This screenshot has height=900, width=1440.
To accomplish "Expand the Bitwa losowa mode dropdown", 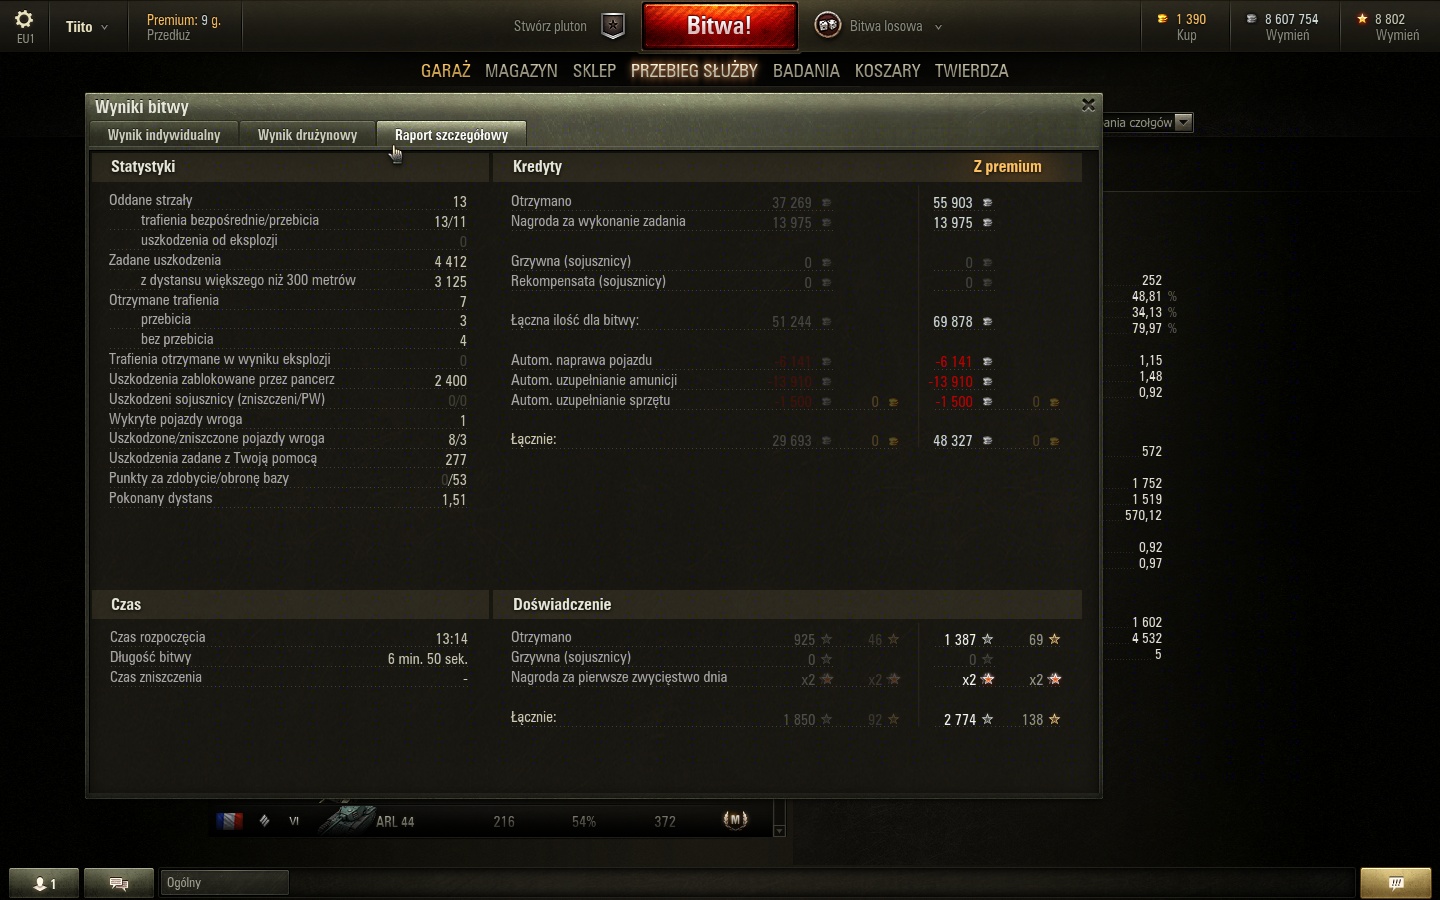I will point(938,27).
